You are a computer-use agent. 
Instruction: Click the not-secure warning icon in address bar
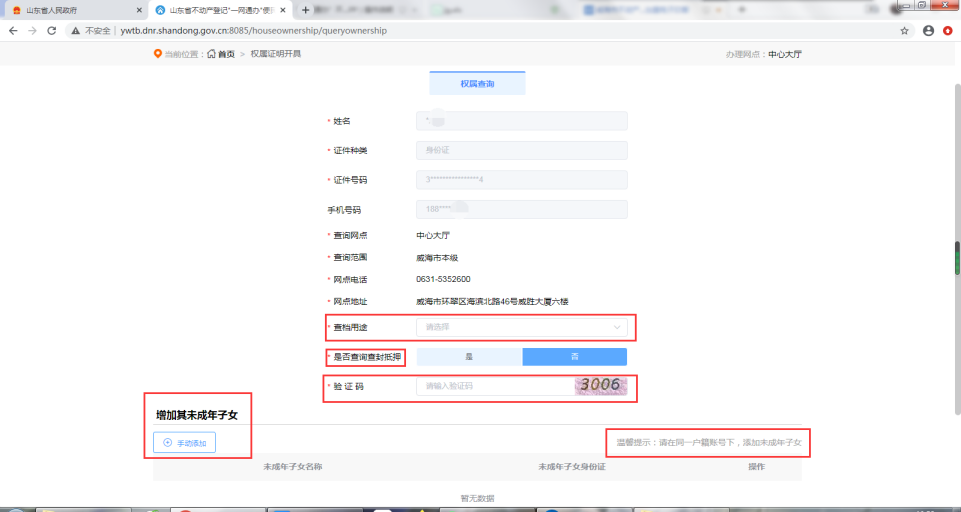click(x=76, y=31)
